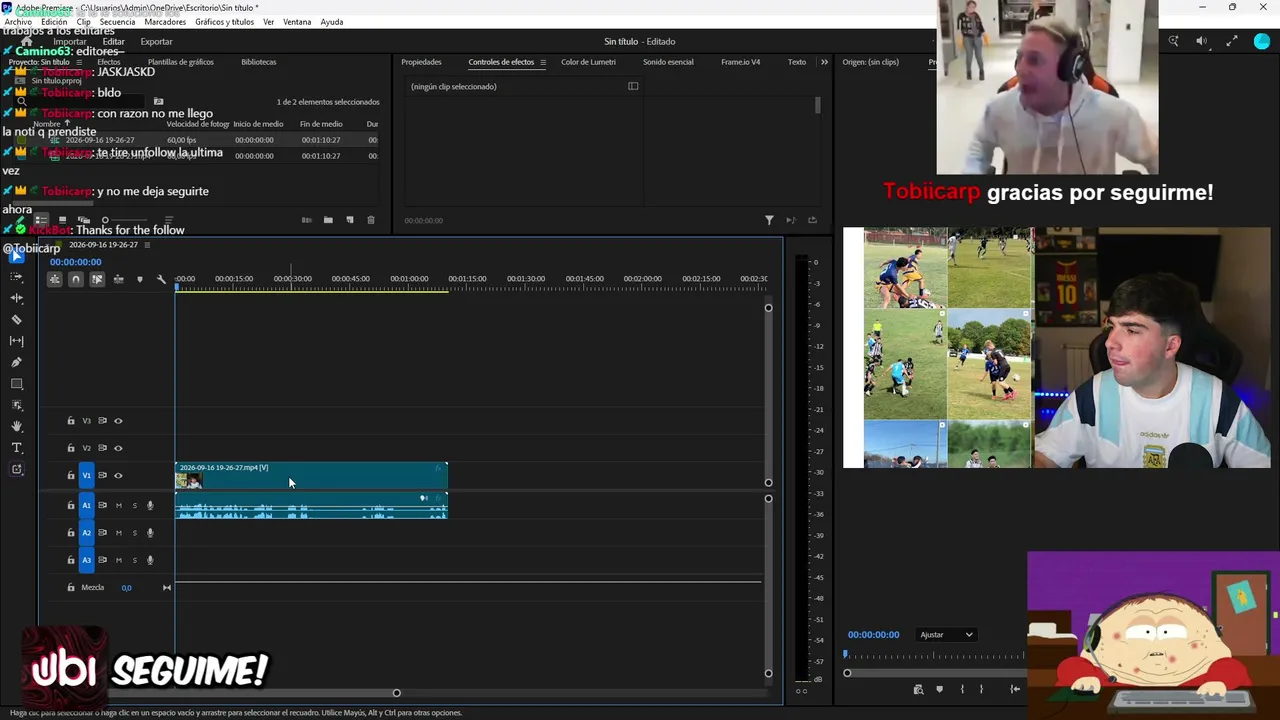The image size is (1280, 720).
Task: Open the Ajustar zoom dropdown
Action: [946, 635]
